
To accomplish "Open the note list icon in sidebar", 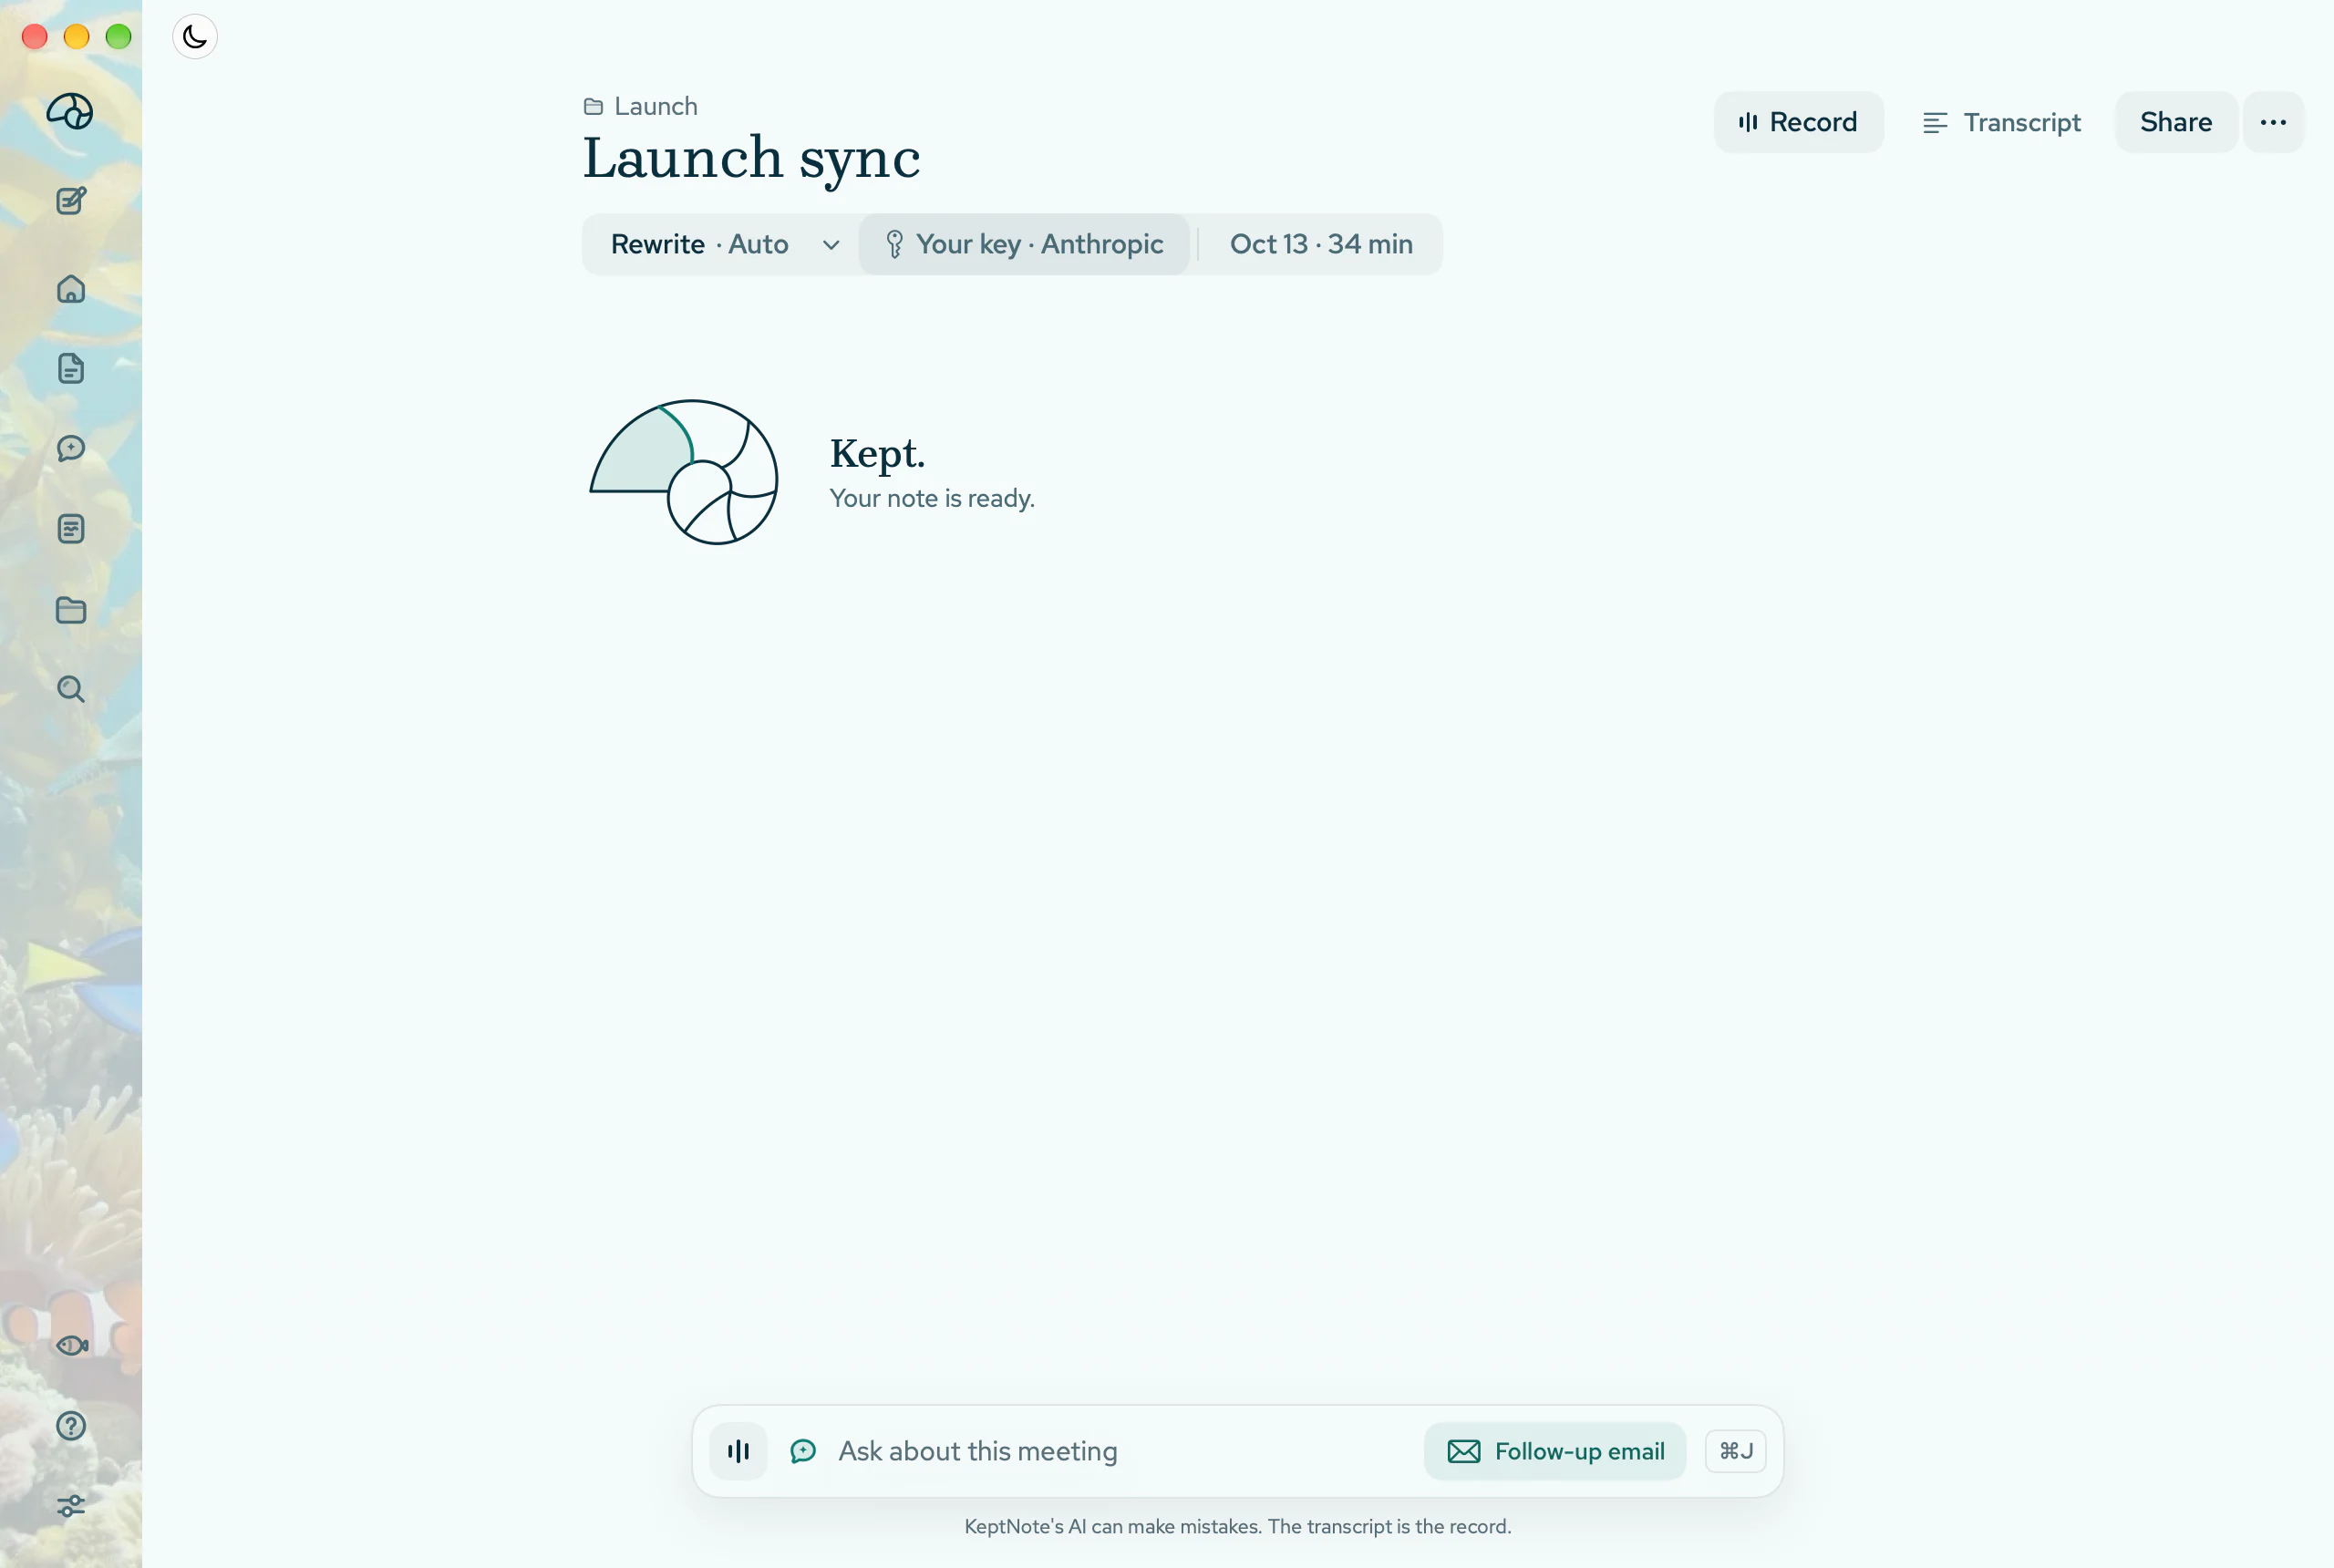I will (x=71, y=529).
